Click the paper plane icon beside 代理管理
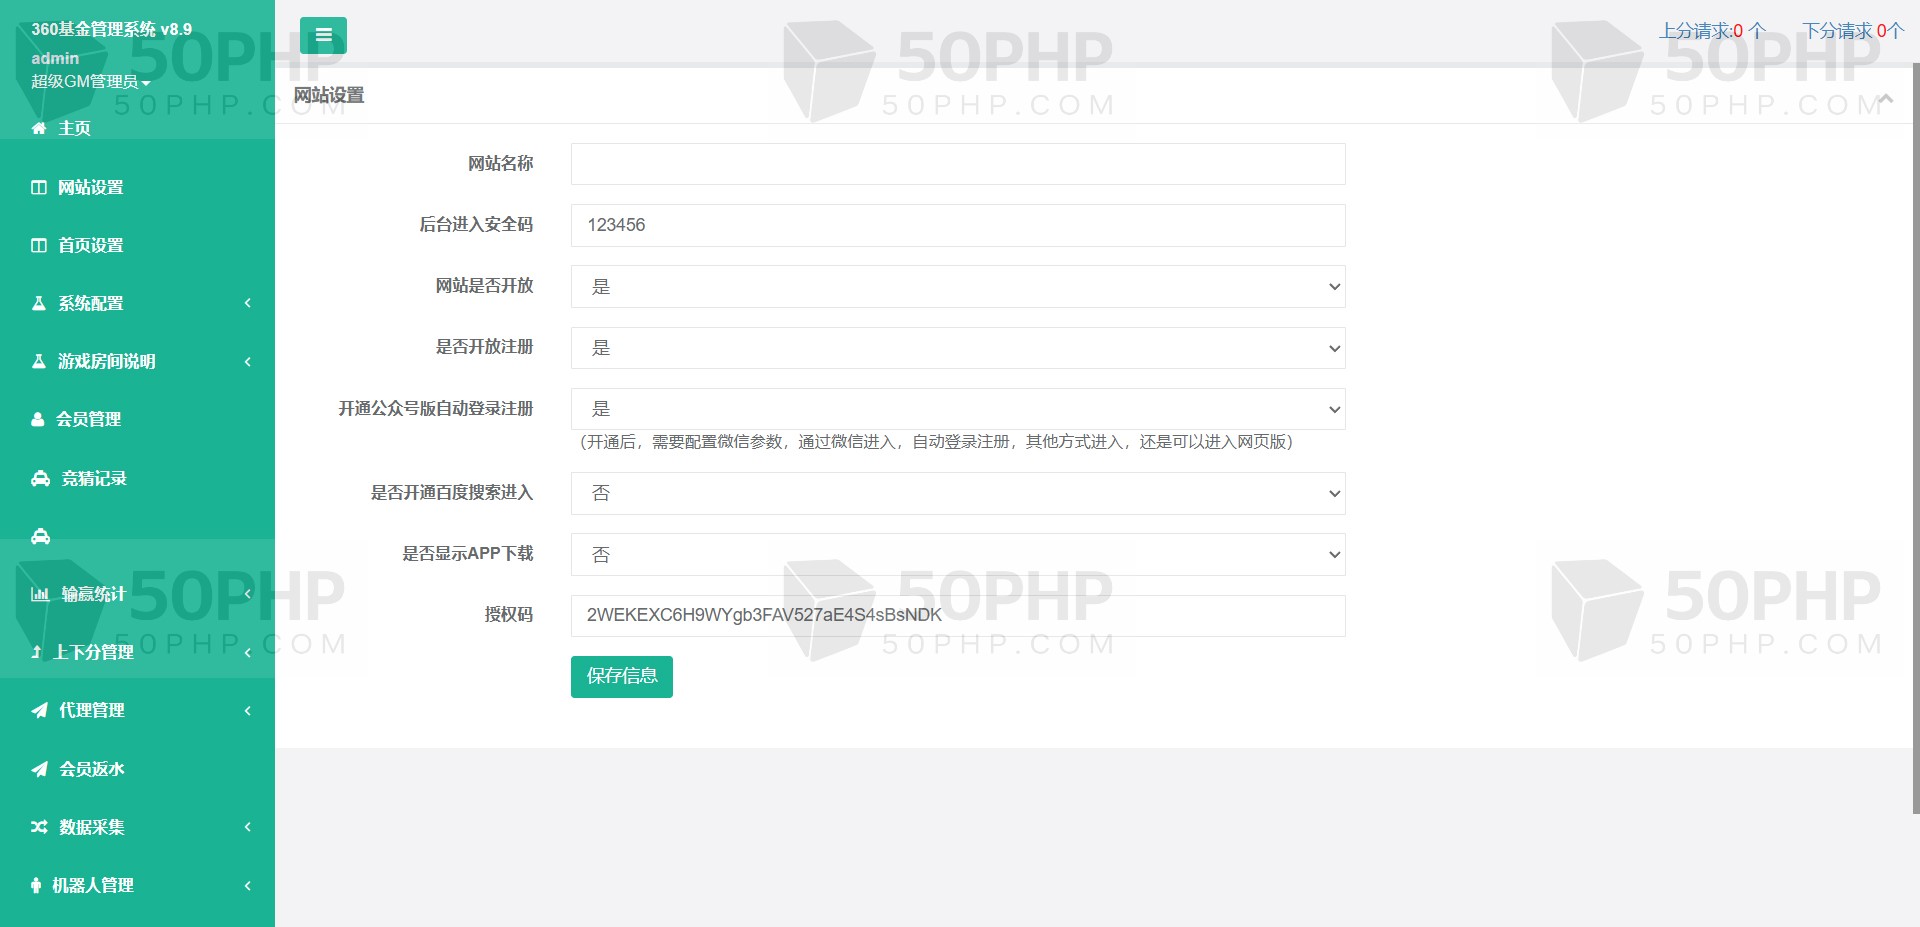The height and width of the screenshot is (927, 1920). click(39, 711)
